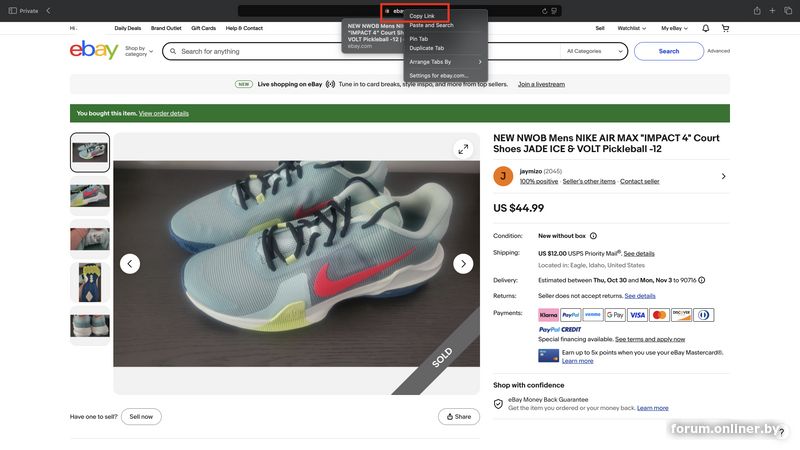Image resolution: width=800 pixels, height=450 pixels.
Task: Select the PayPal payment icon
Action: pyautogui.click(x=570, y=315)
